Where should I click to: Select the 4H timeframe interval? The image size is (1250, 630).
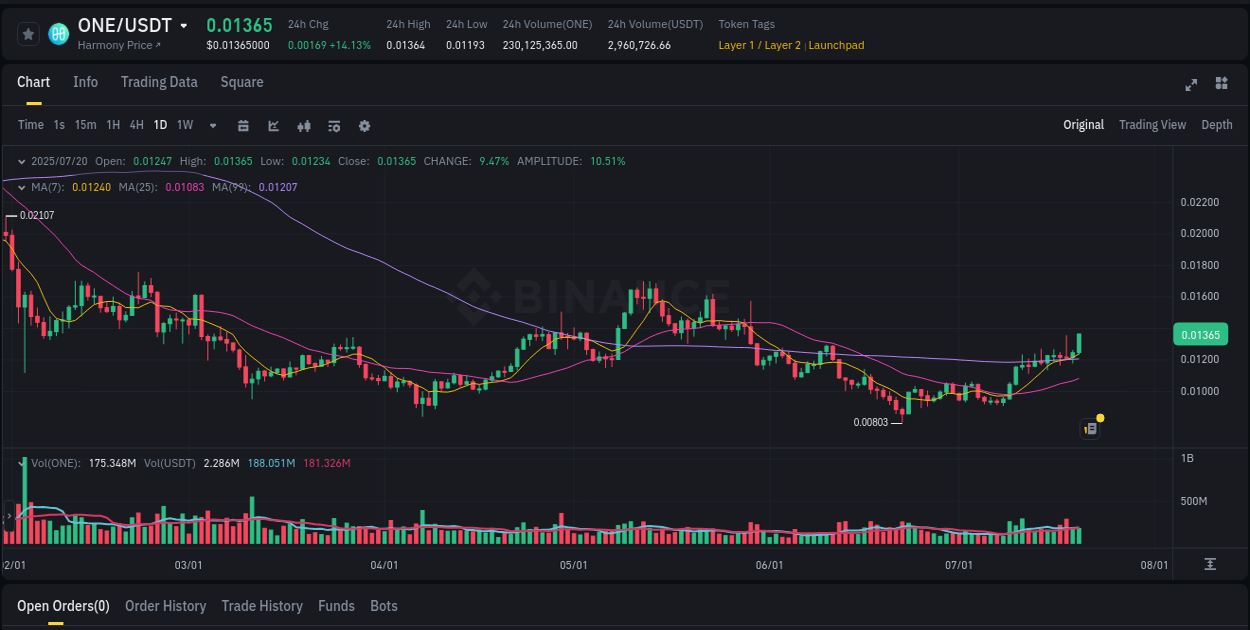pyautogui.click(x=136, y=125)
